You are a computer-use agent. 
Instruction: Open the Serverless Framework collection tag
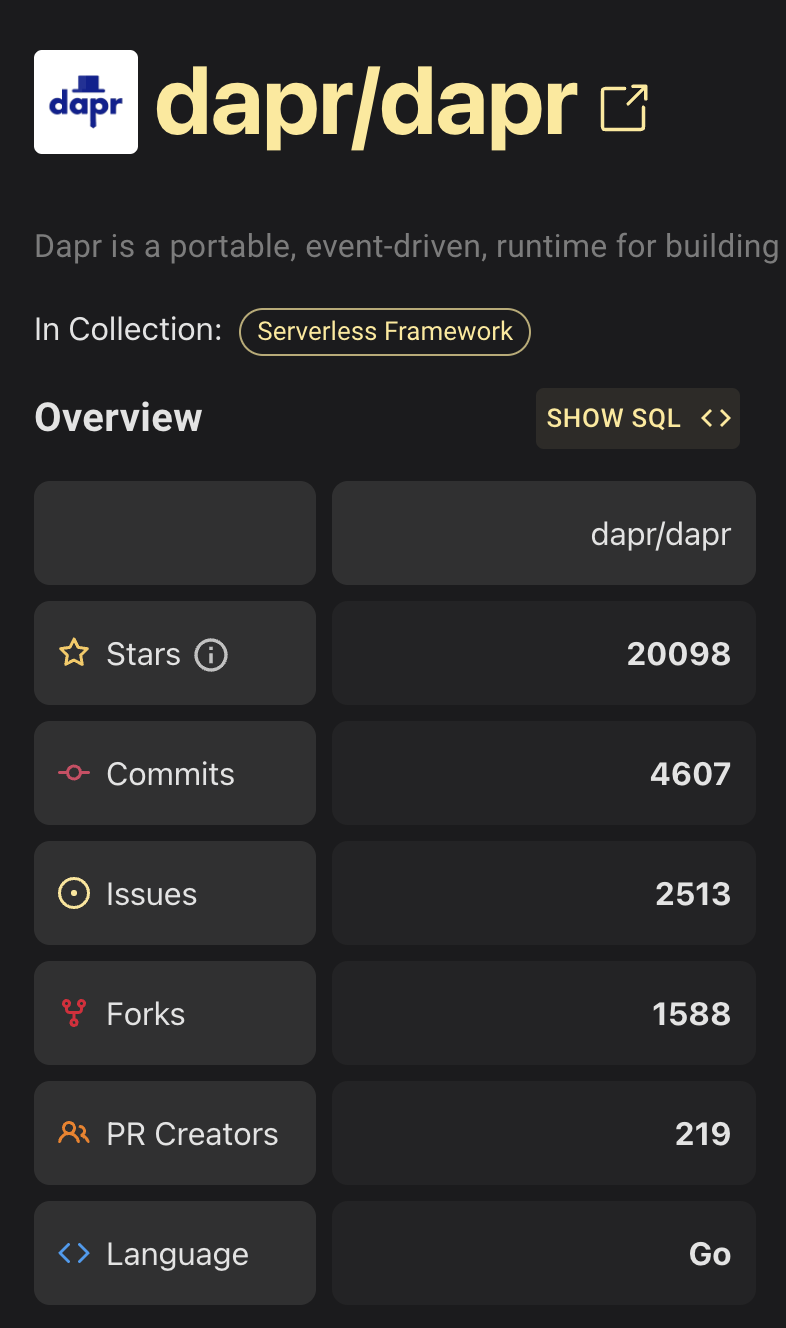[x=385, y=332]
